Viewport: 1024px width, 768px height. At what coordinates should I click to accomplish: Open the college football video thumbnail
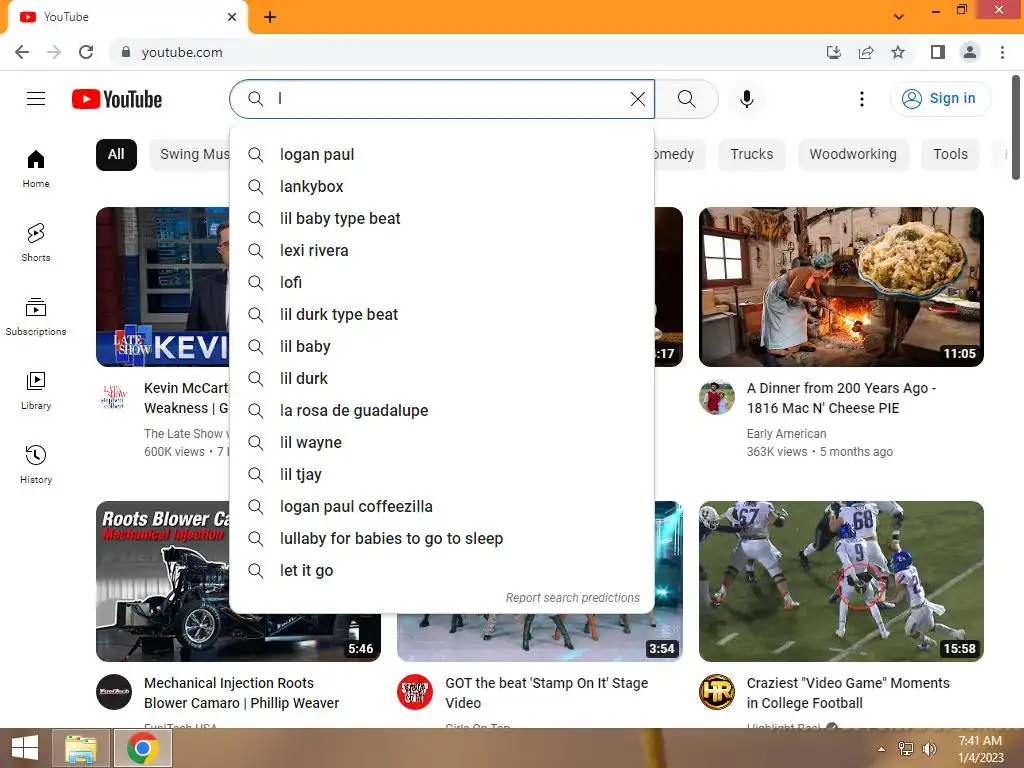click(x=841, y=581)
